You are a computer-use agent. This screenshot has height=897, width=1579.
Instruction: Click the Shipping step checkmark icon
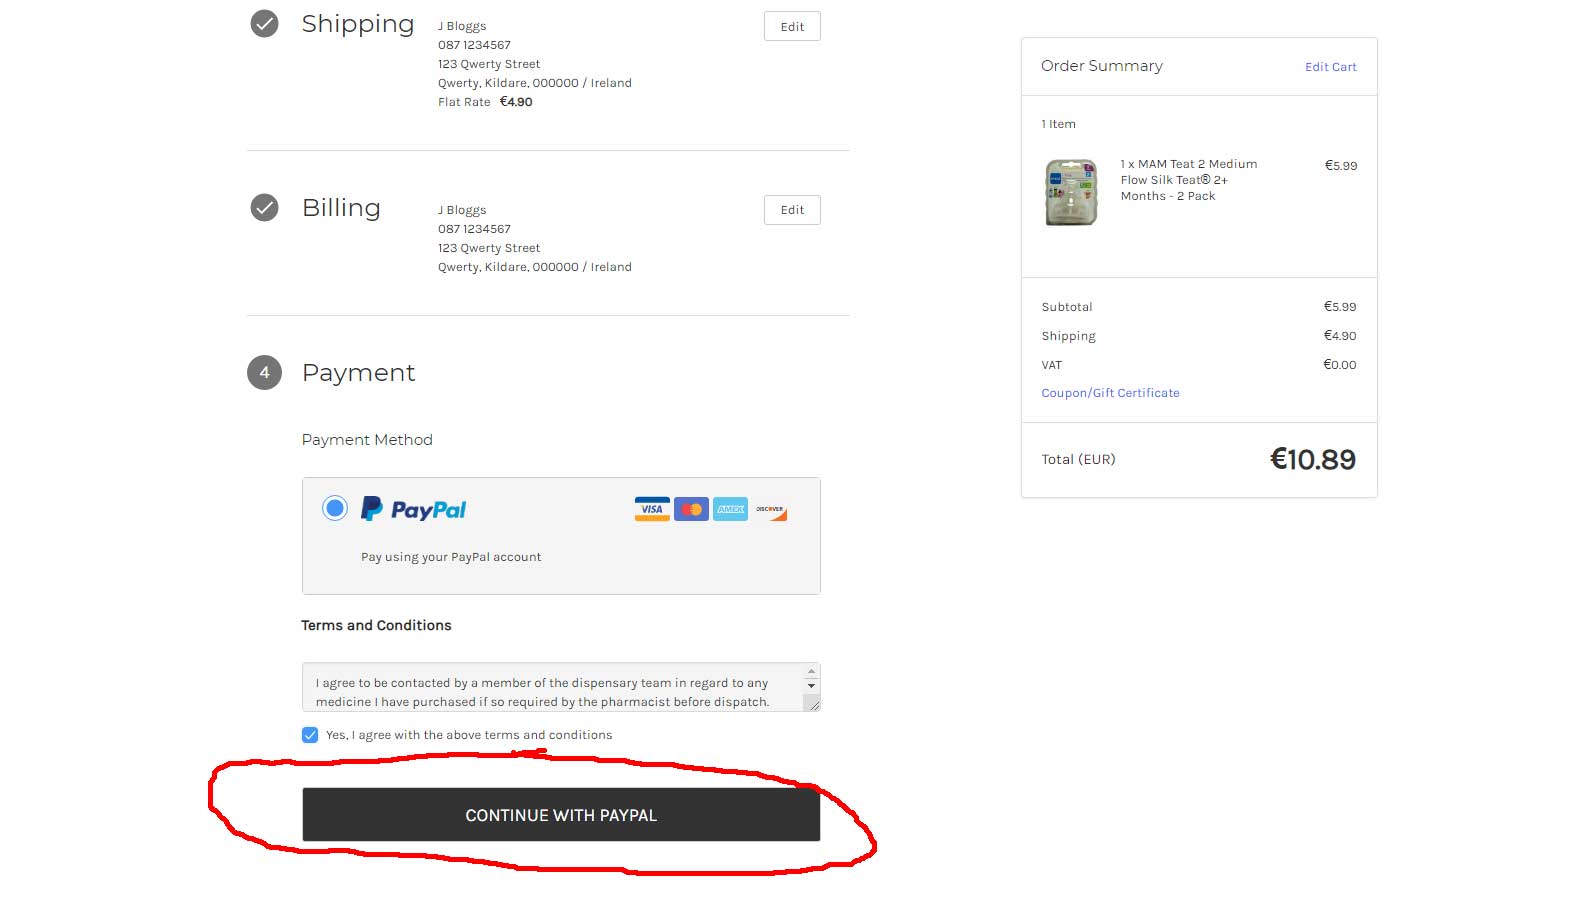tap(264, 23)
